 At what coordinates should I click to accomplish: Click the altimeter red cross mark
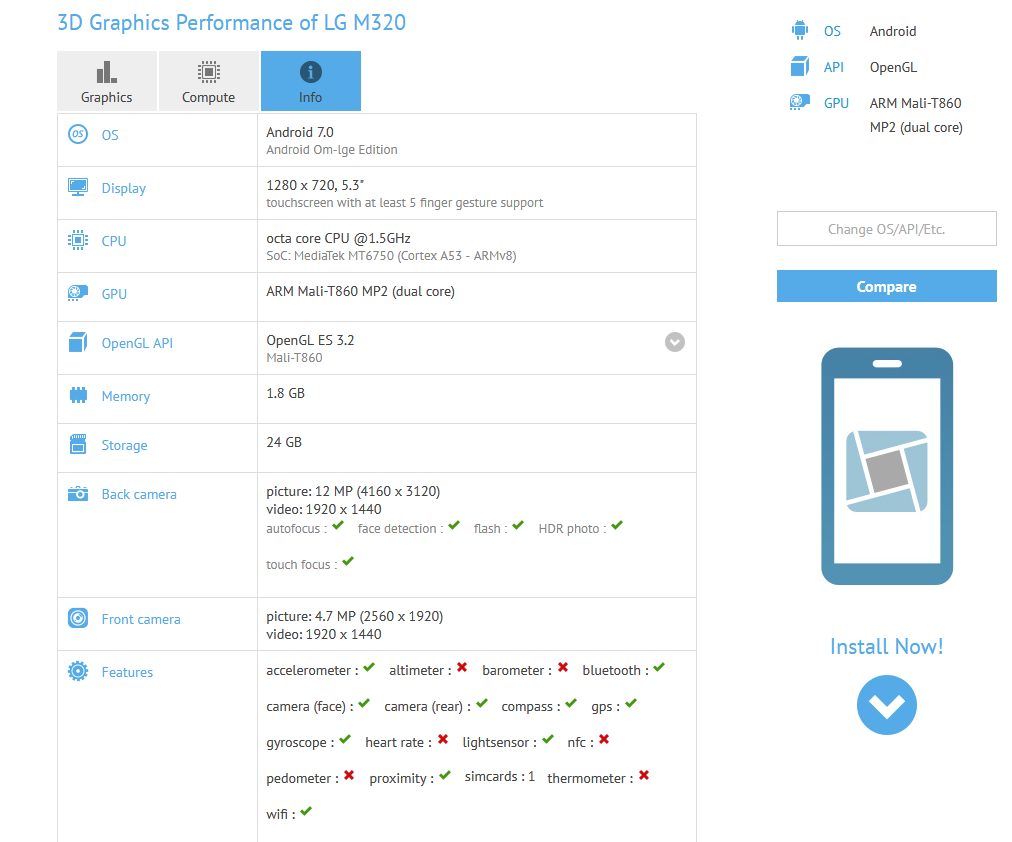pyautogui.click(x=462, y=667)
